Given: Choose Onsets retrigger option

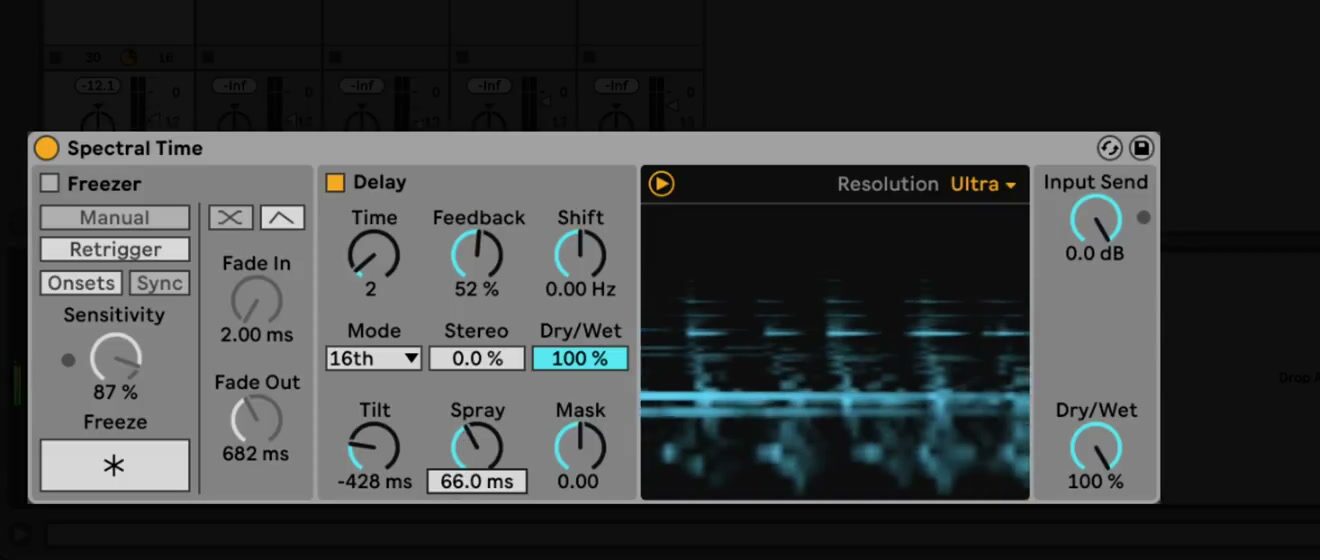Looking at the screenshot, I should click(x=81, y=283).
